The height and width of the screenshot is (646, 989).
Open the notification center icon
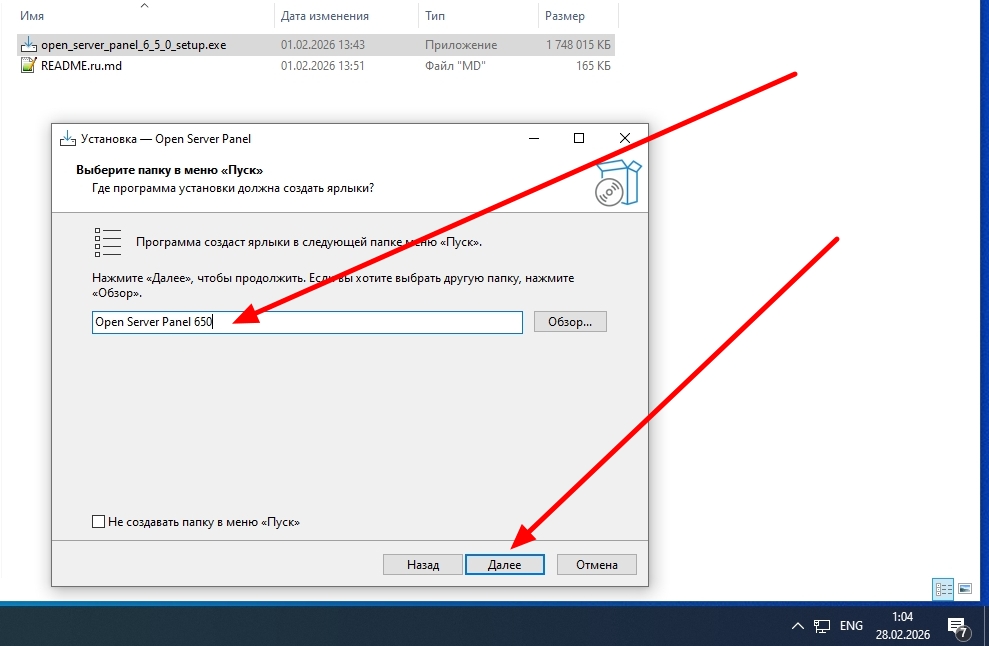click(x=958, y=627)
